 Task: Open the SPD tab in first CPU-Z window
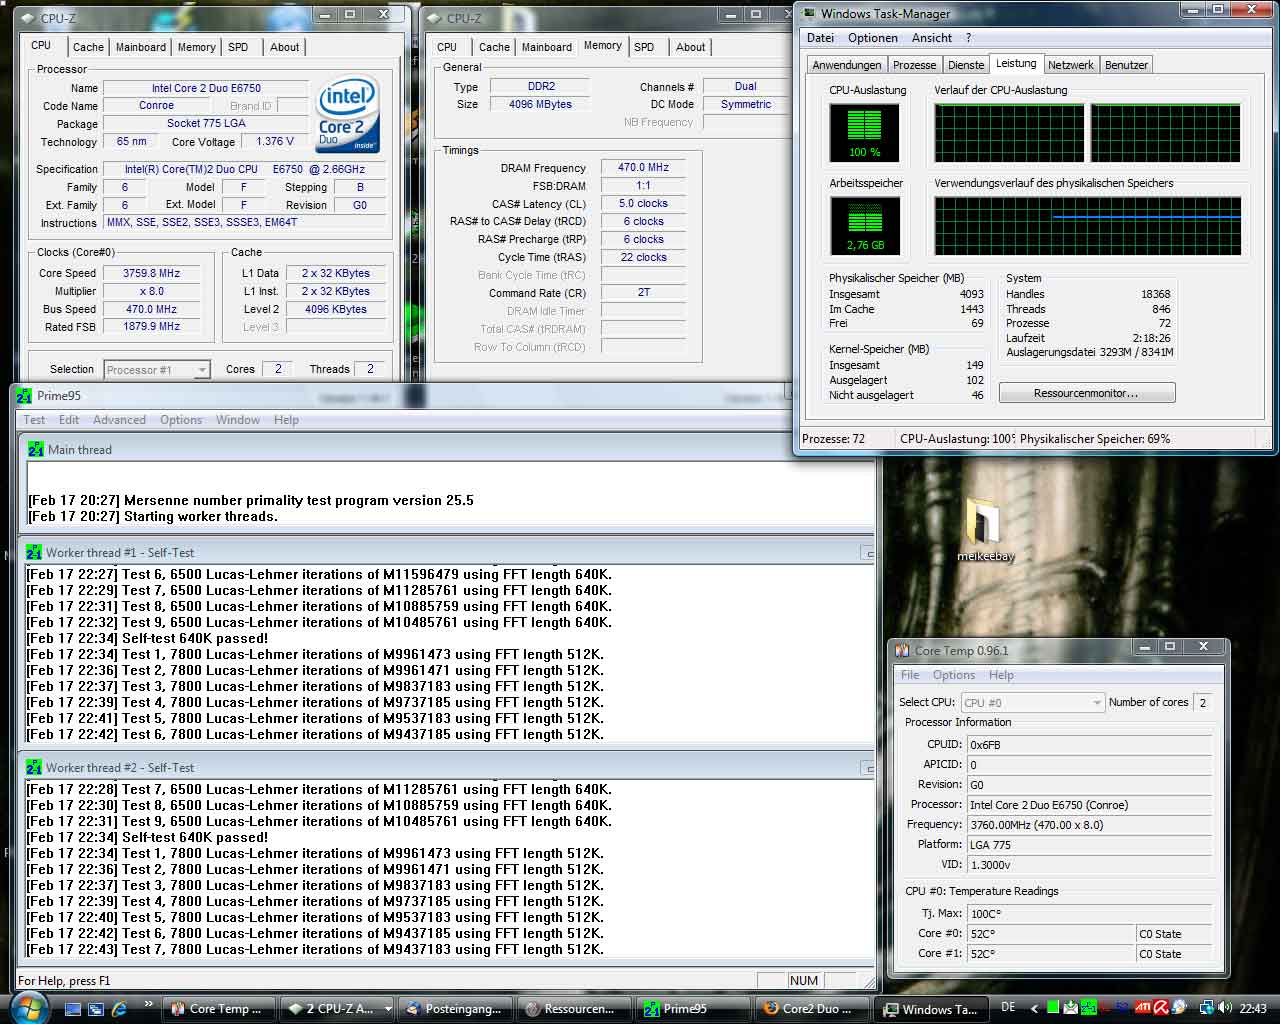238,47
